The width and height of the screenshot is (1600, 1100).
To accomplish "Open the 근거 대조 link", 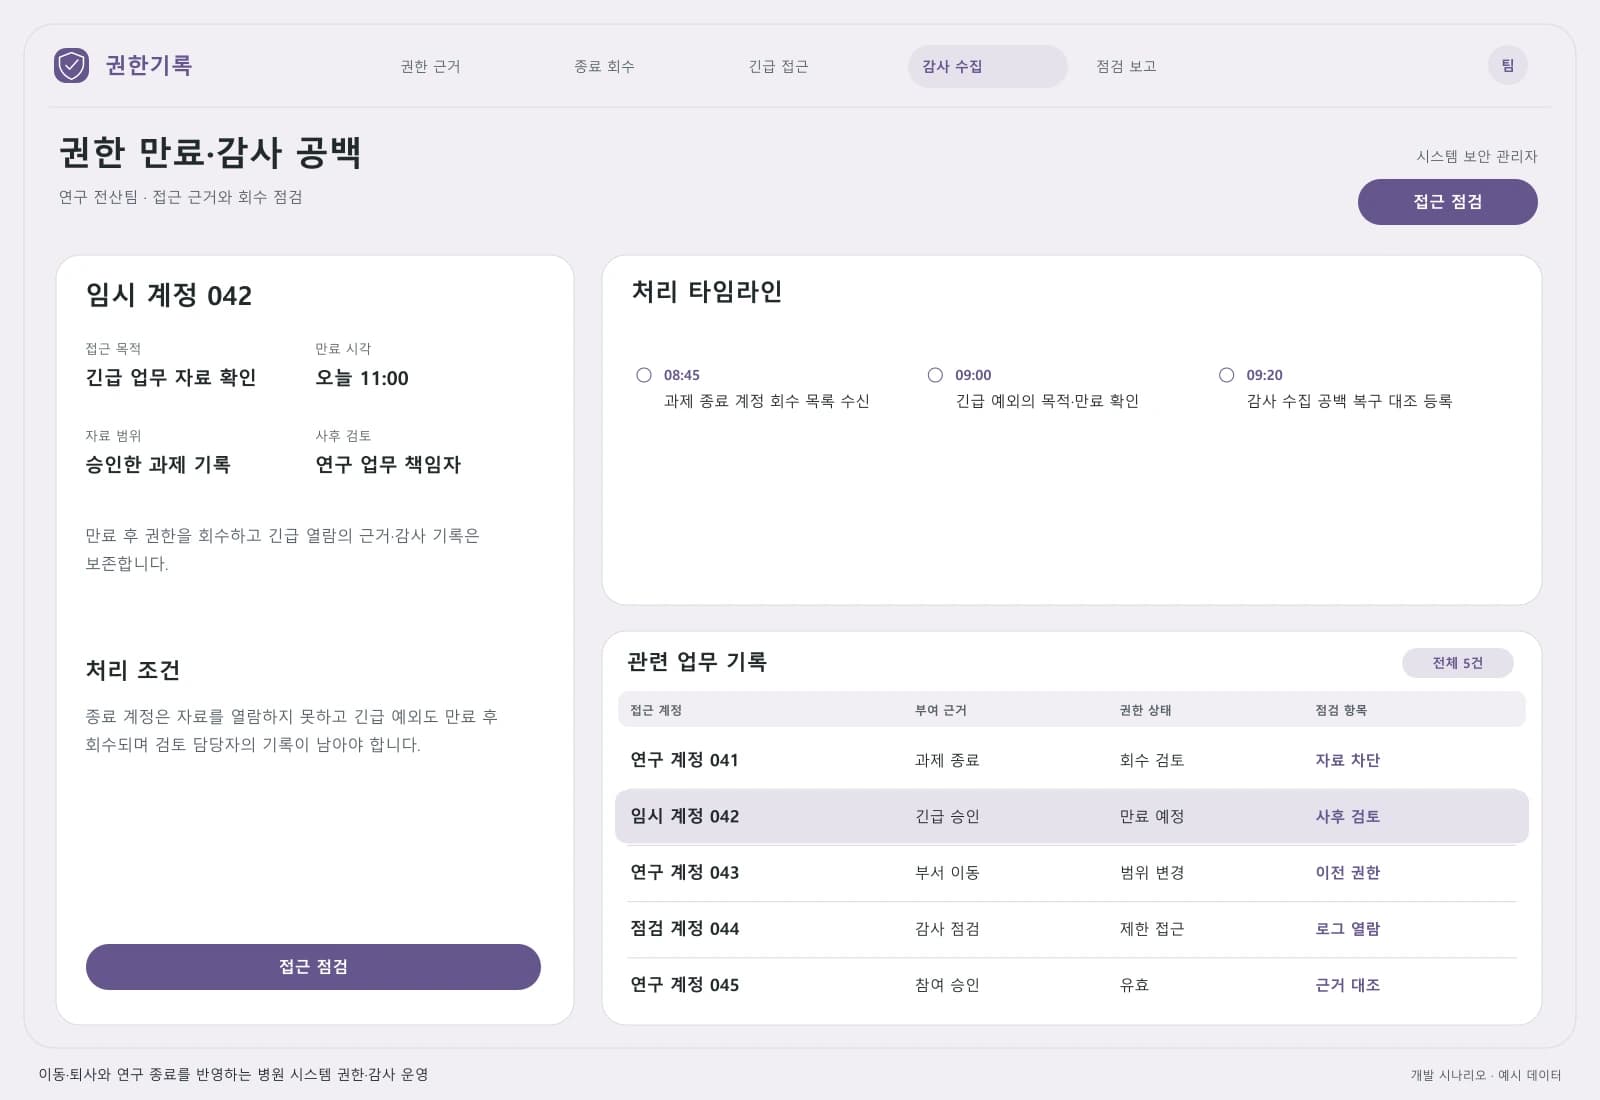I will tap(1347, 985).
